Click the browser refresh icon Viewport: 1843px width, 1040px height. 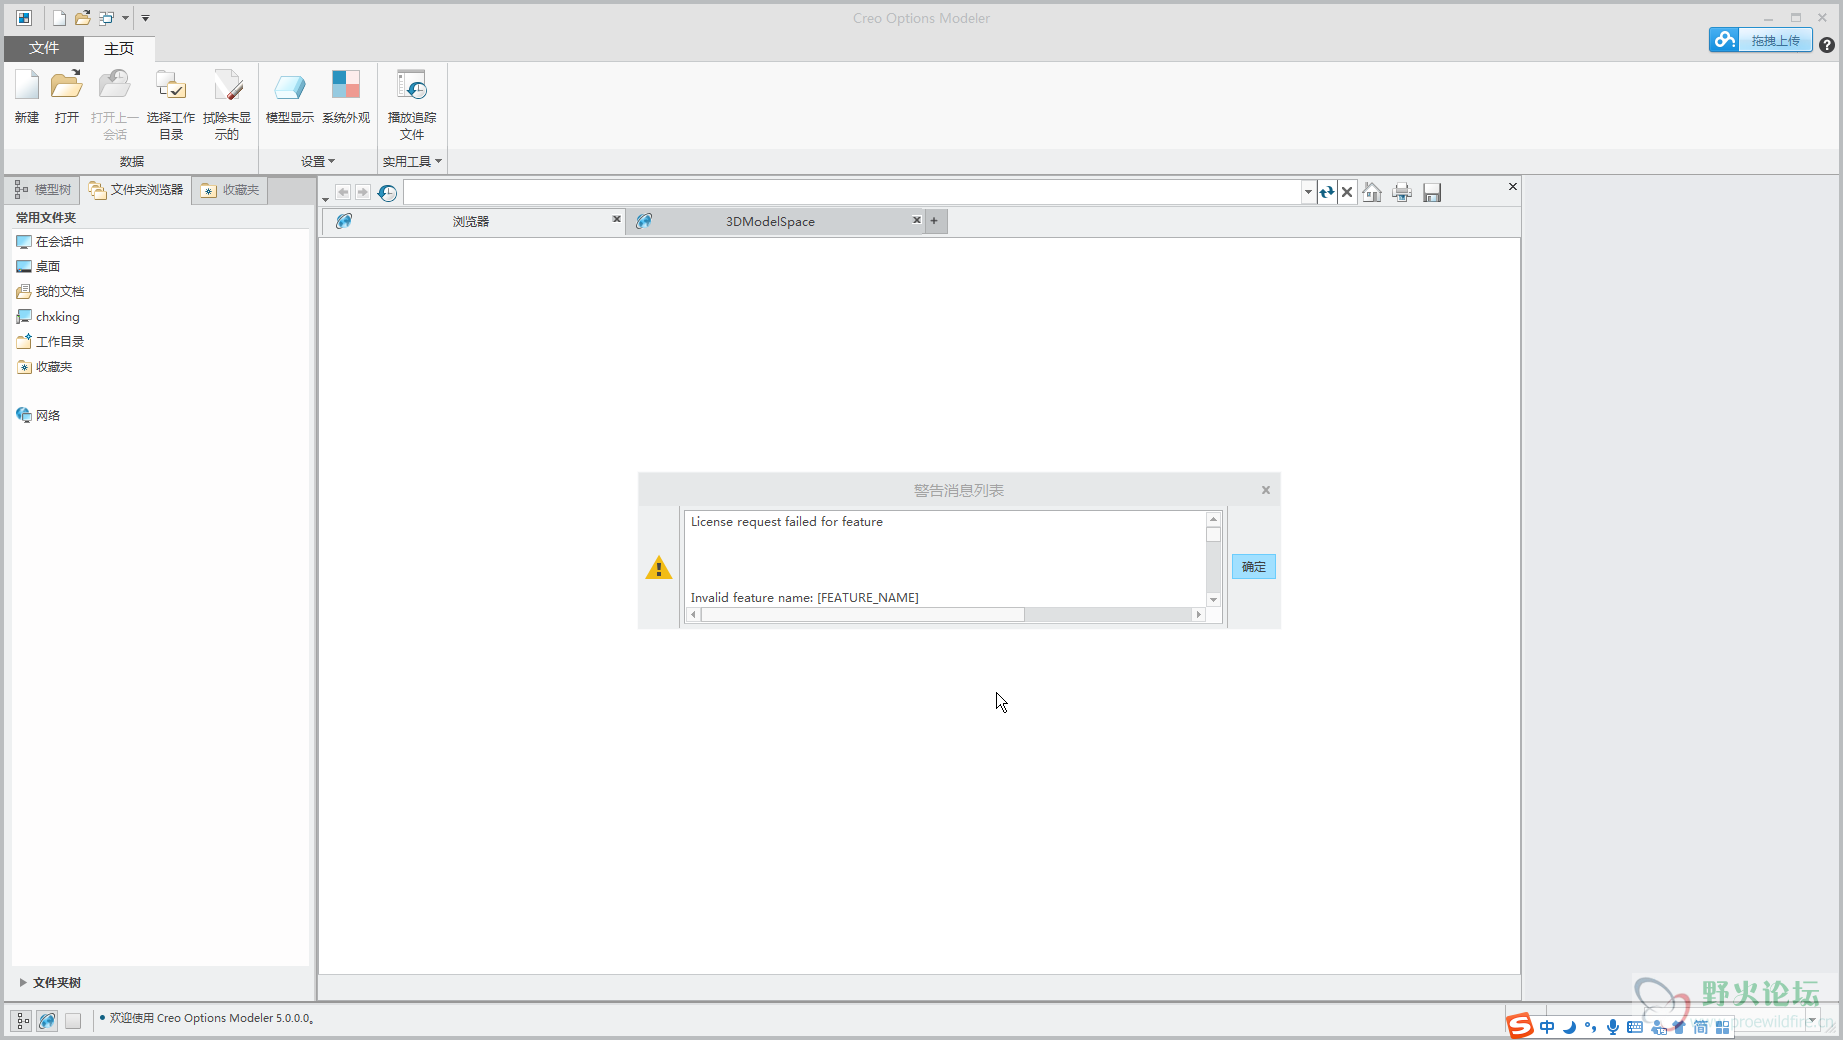1327,192
